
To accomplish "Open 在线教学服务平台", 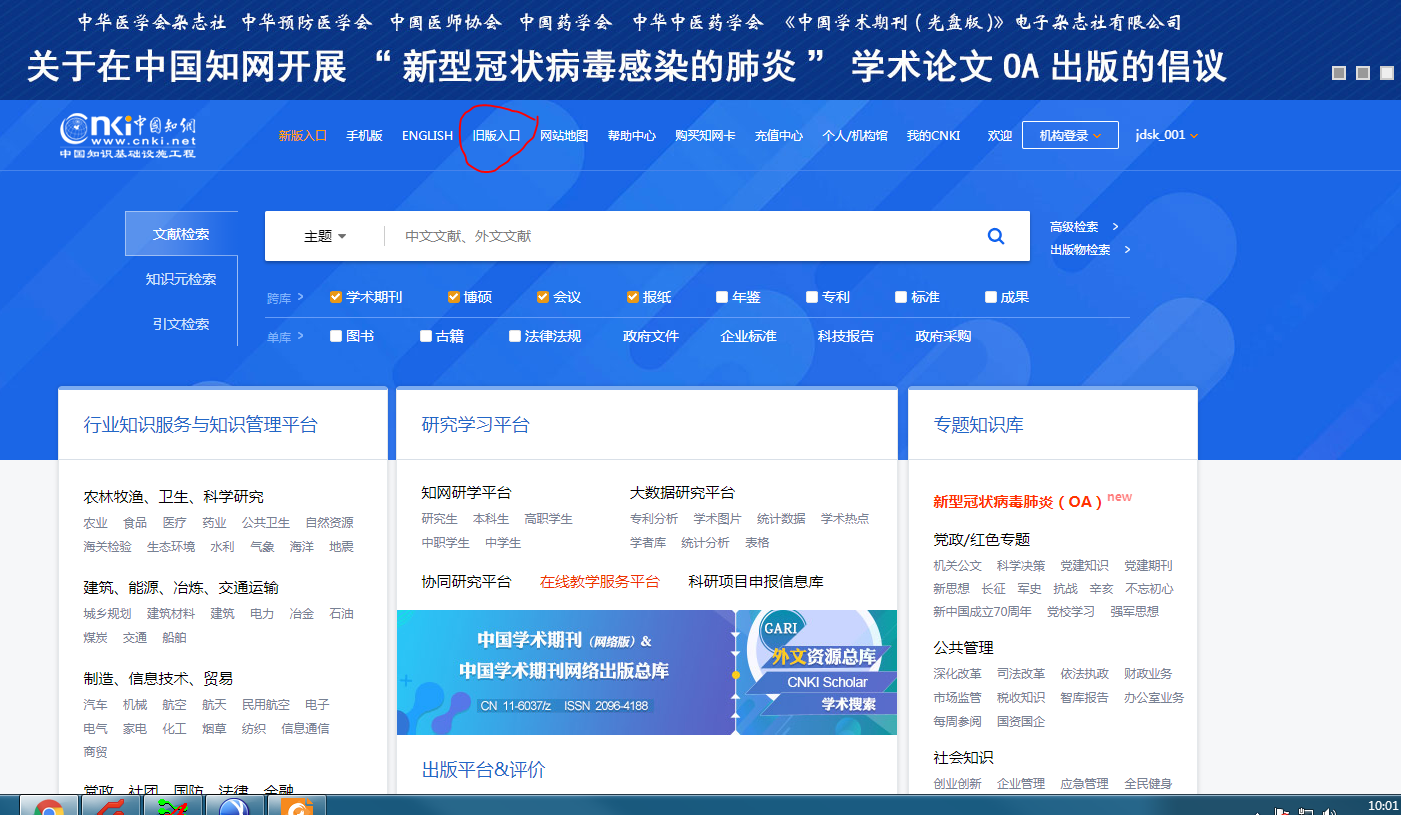I will coord(600,581).
